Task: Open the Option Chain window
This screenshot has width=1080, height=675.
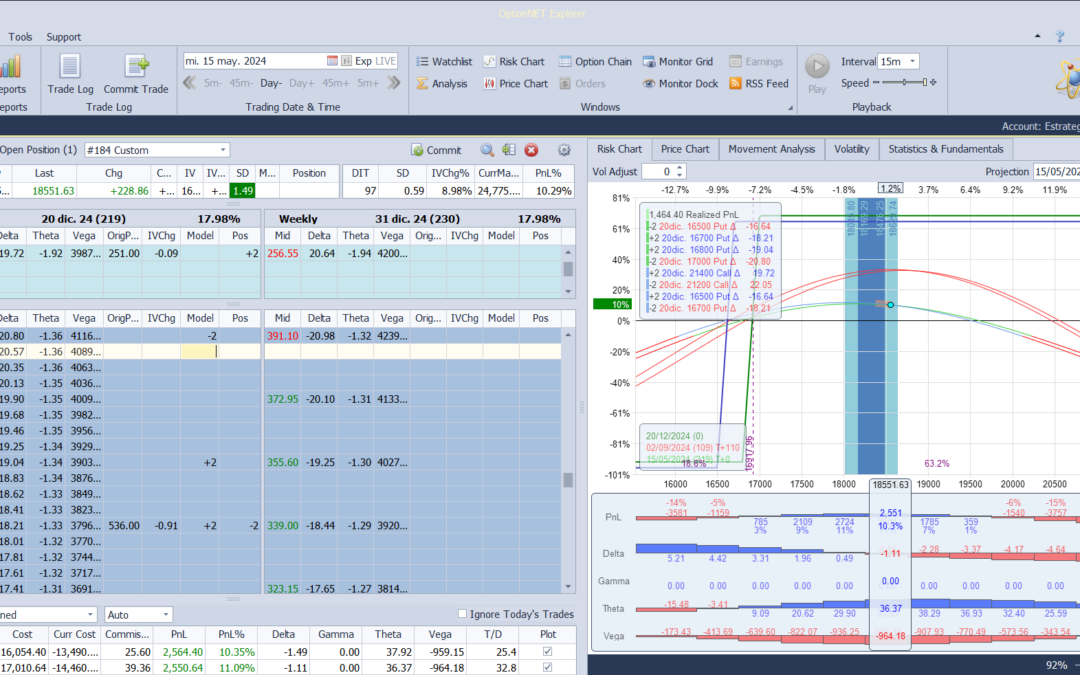Action: 595,61
